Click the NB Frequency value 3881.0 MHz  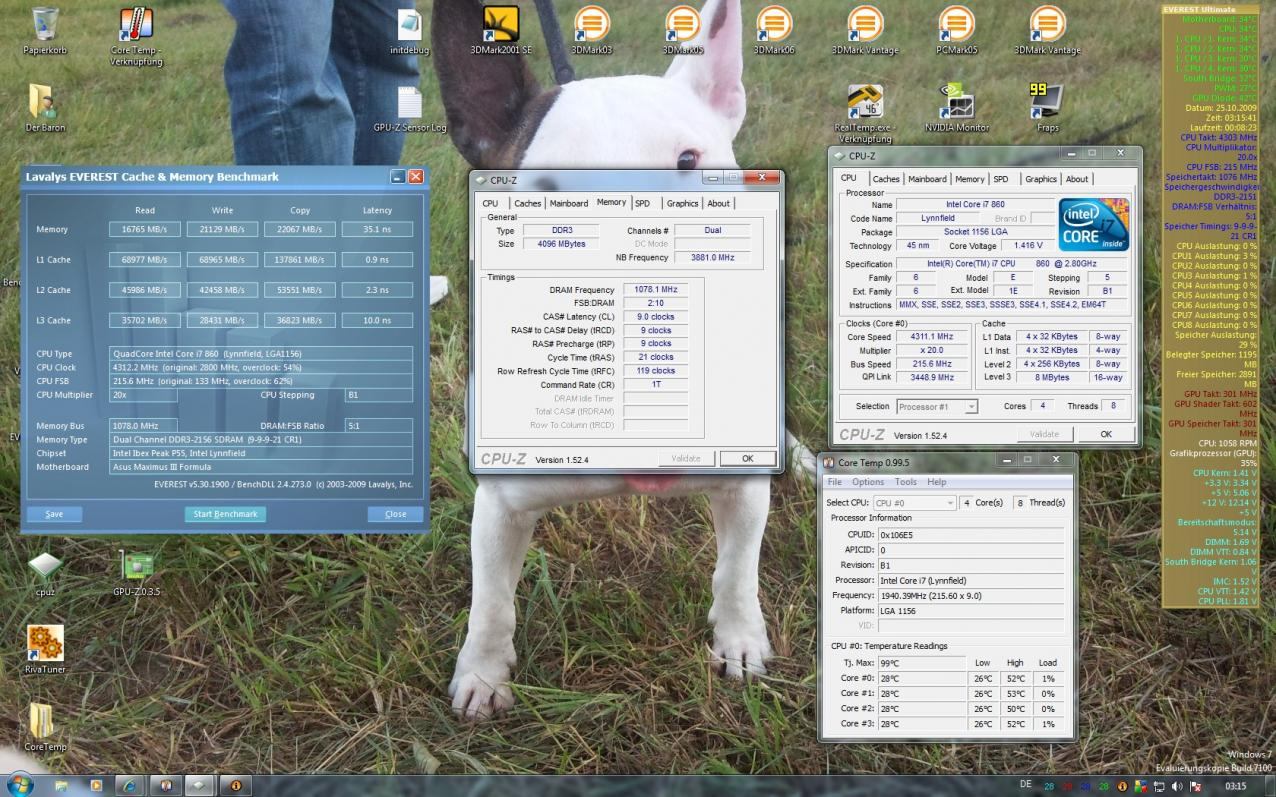click(x=712, y=257)
